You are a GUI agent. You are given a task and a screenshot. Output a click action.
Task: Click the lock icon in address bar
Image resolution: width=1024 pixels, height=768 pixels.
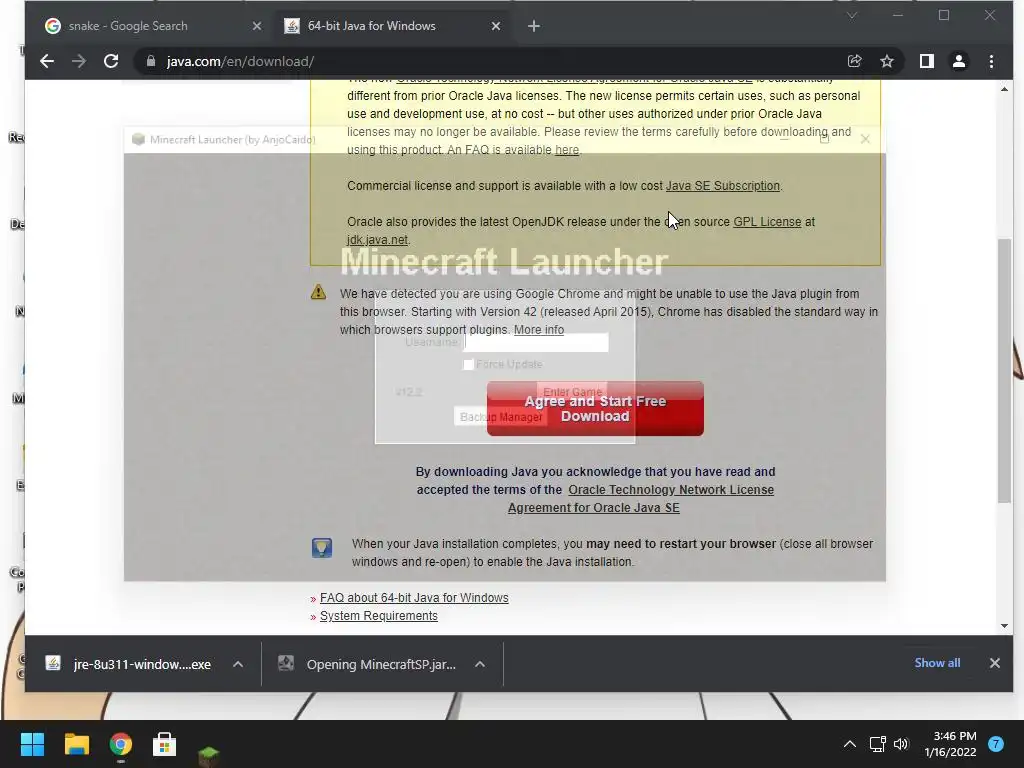pos(151,61)
